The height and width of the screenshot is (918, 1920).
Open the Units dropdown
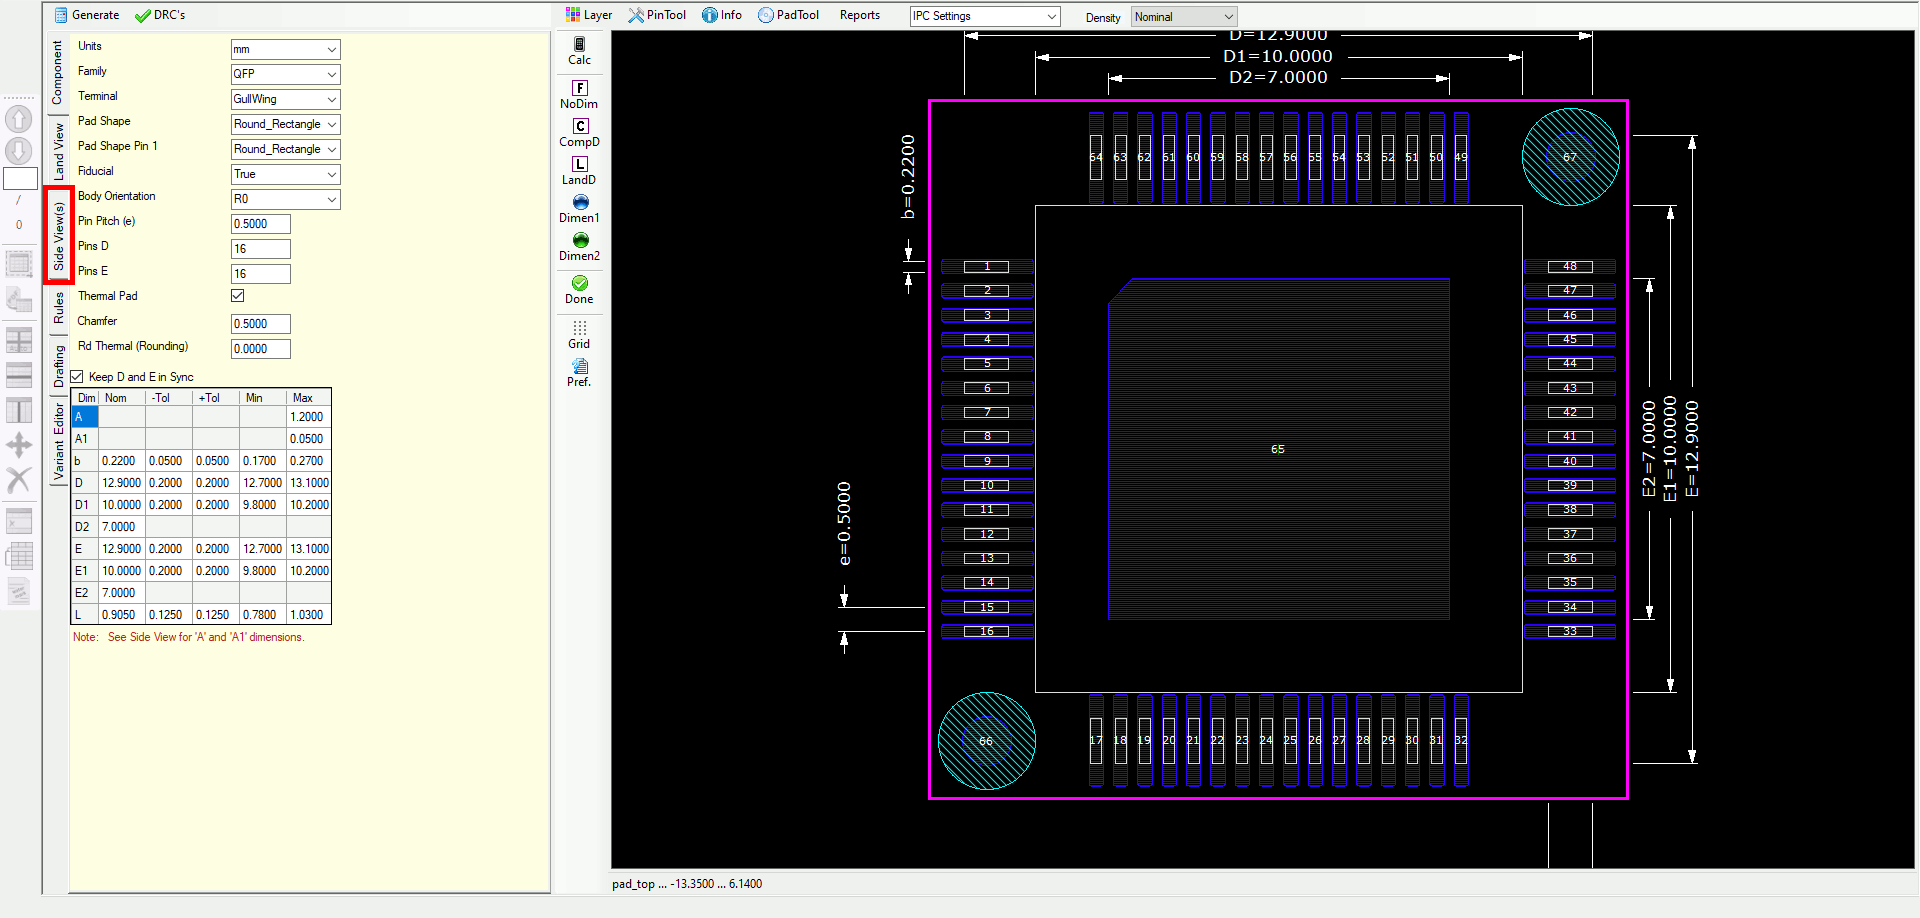coord(286,49)
